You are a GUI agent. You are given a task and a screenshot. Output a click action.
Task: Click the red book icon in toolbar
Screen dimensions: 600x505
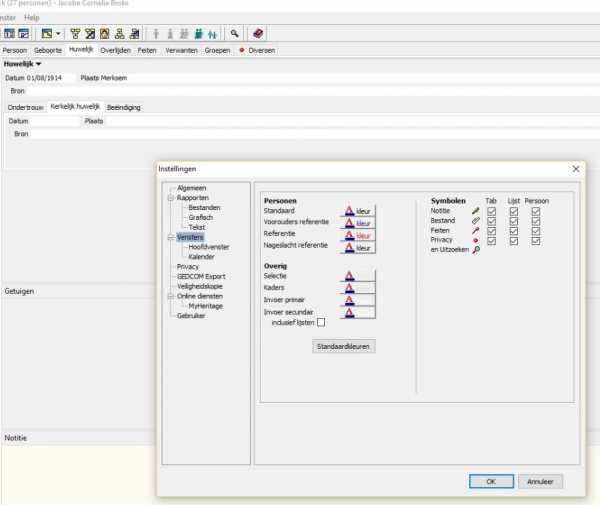259,33
